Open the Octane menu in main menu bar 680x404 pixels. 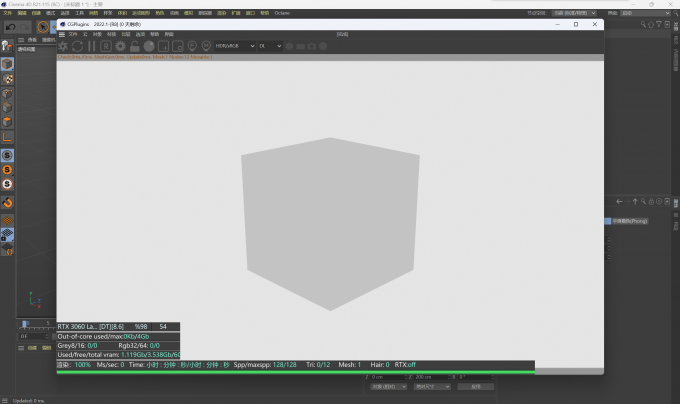pyautogui.click(x=282, y=13)
